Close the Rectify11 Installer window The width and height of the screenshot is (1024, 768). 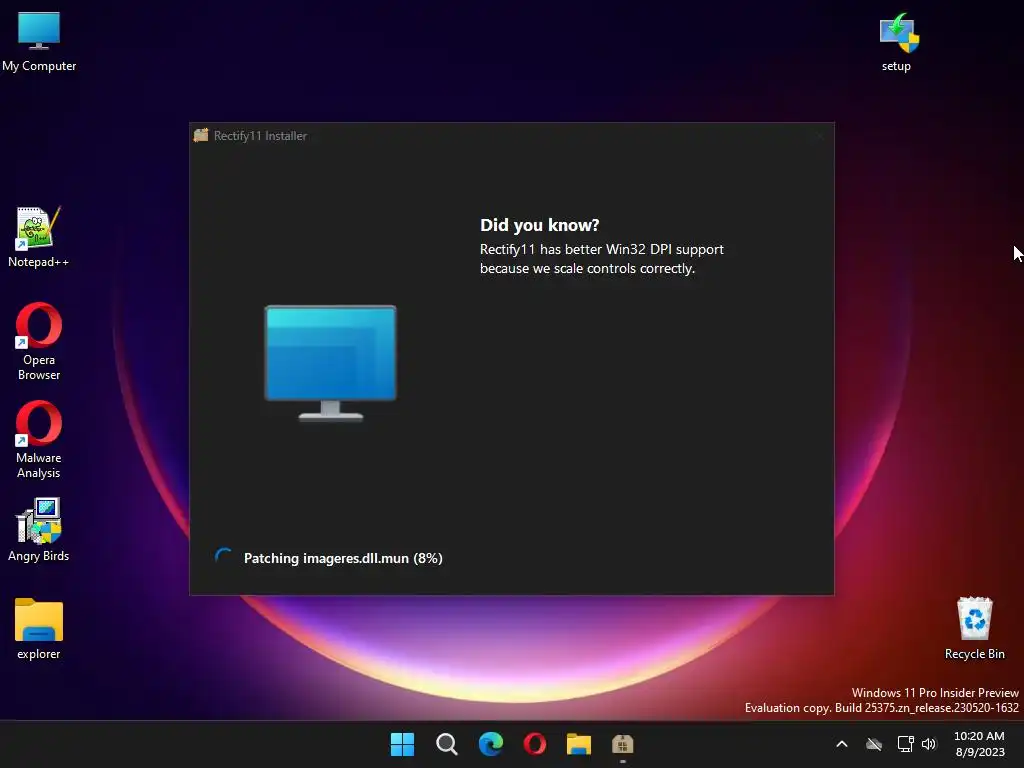[x=819, y=136]
